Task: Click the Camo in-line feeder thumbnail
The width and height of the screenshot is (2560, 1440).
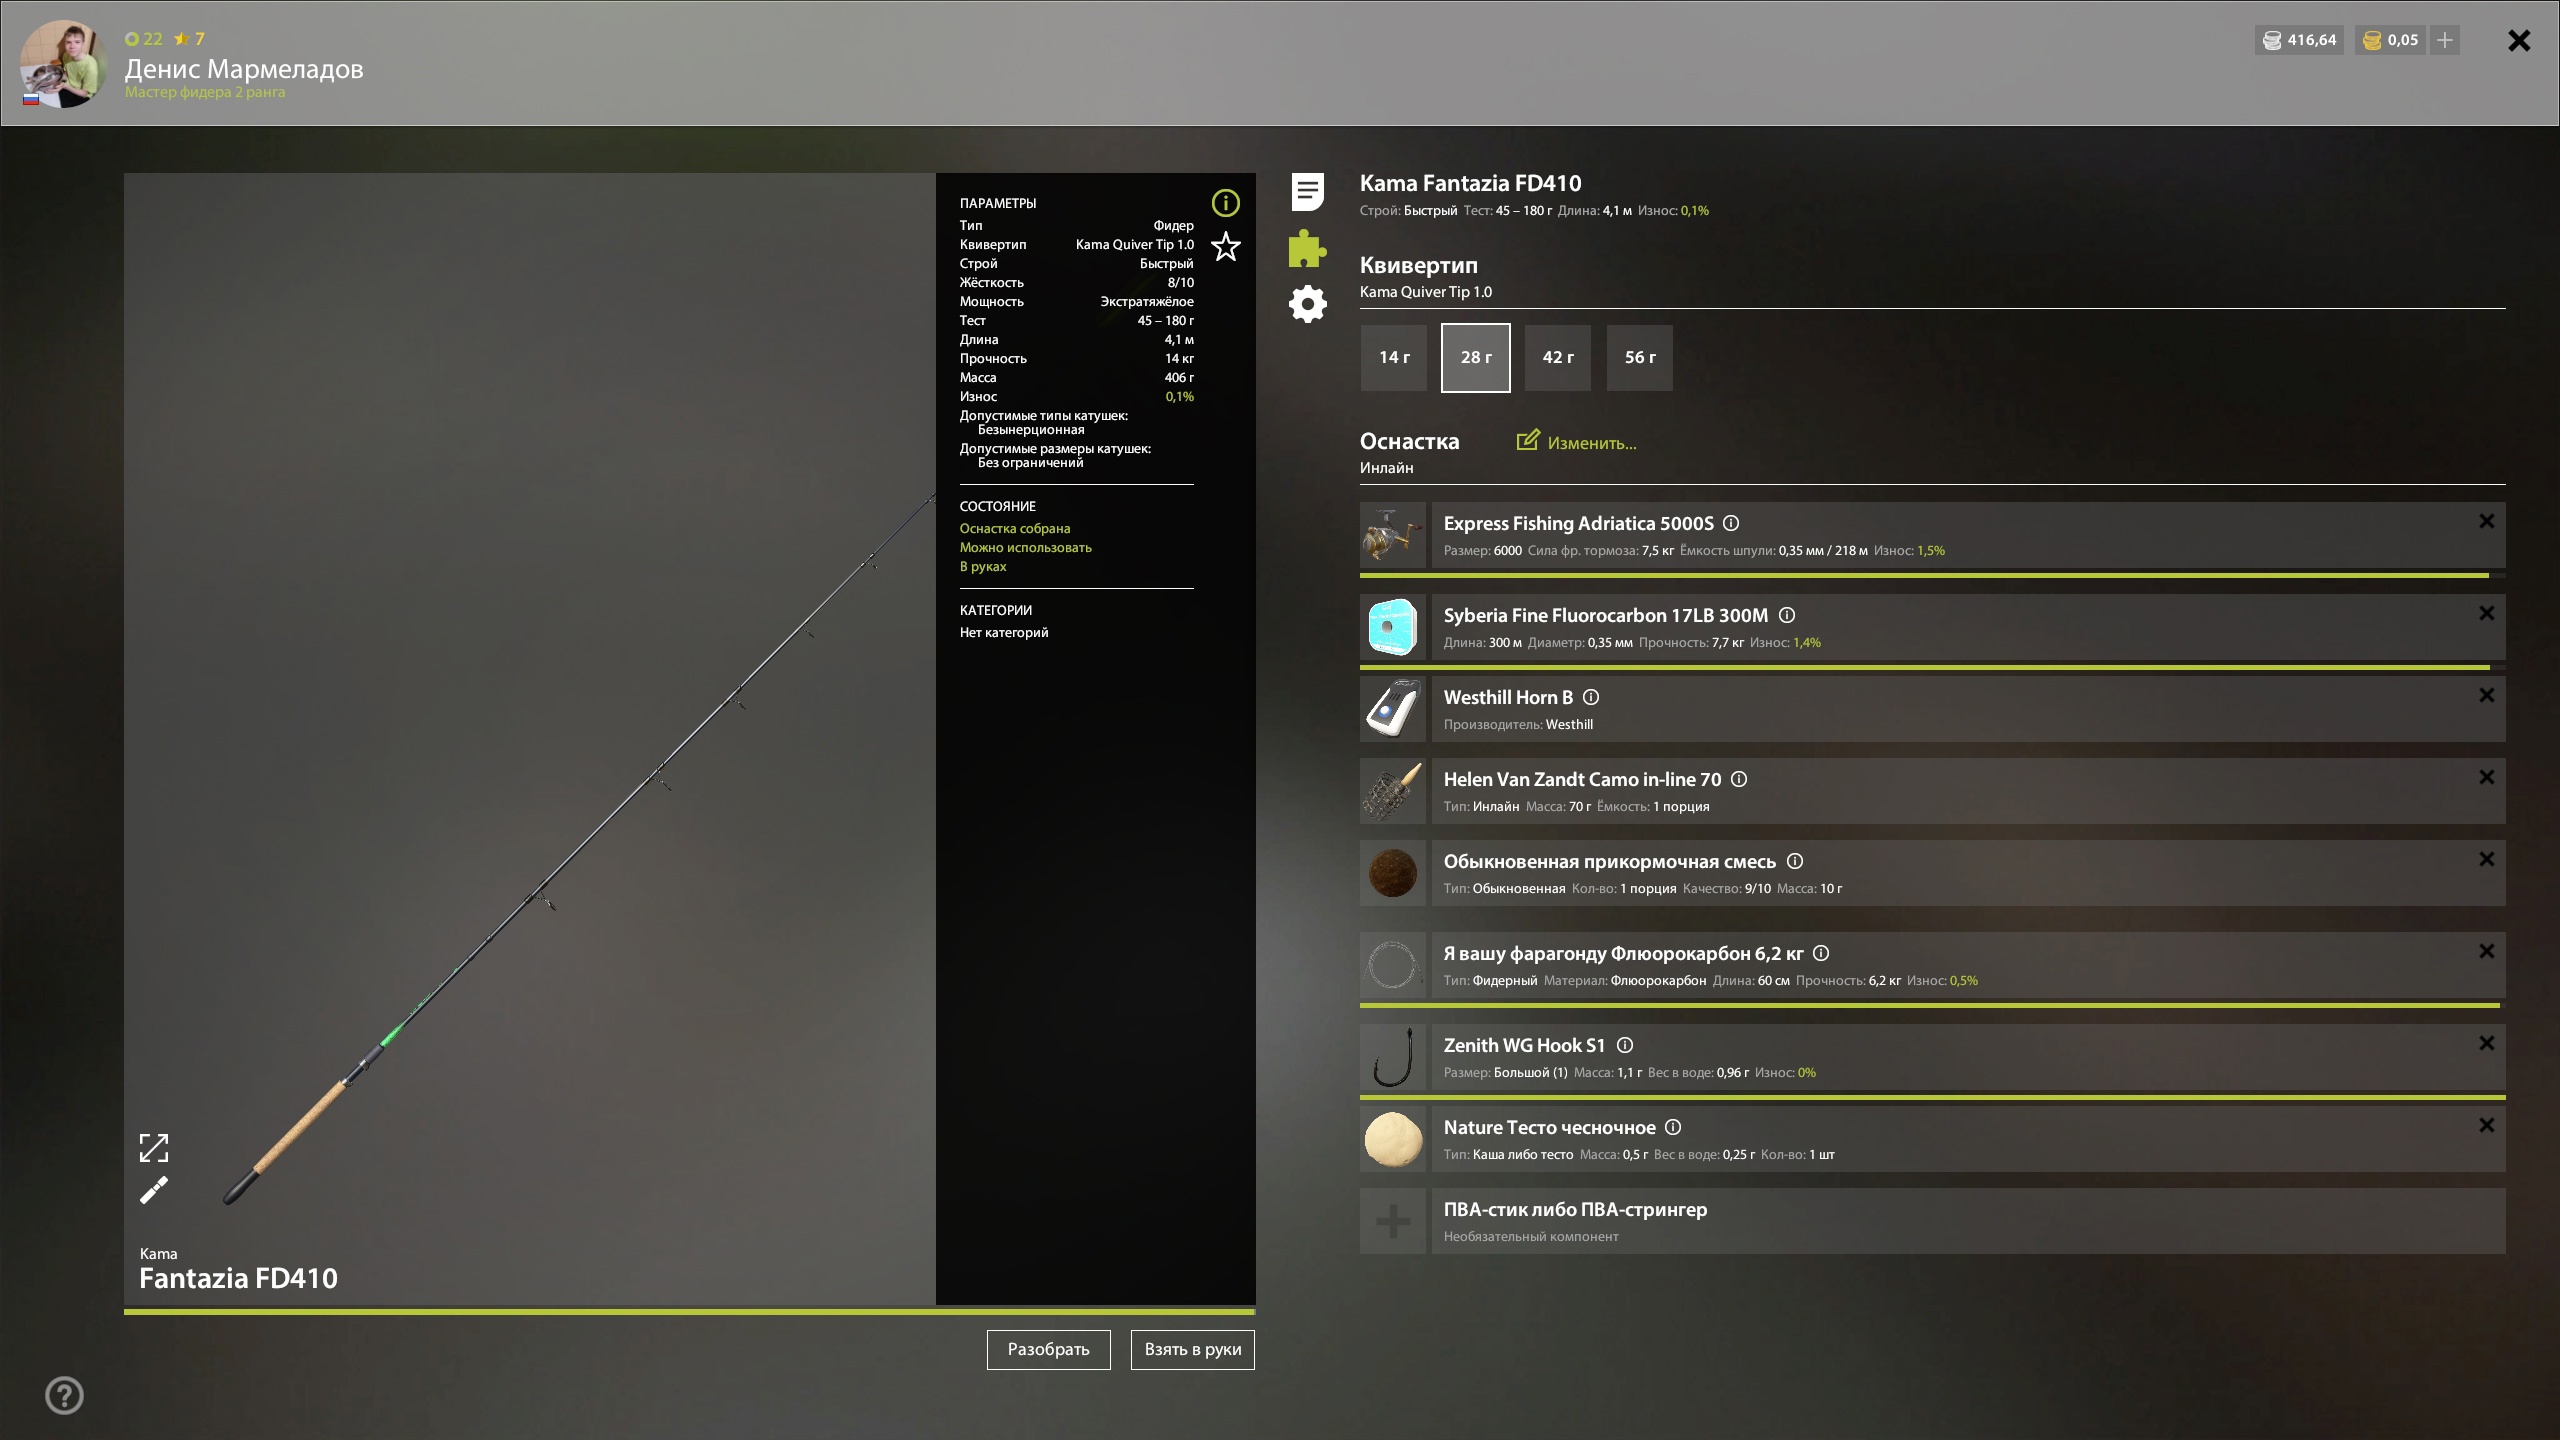Action: tap(1392, 791)
